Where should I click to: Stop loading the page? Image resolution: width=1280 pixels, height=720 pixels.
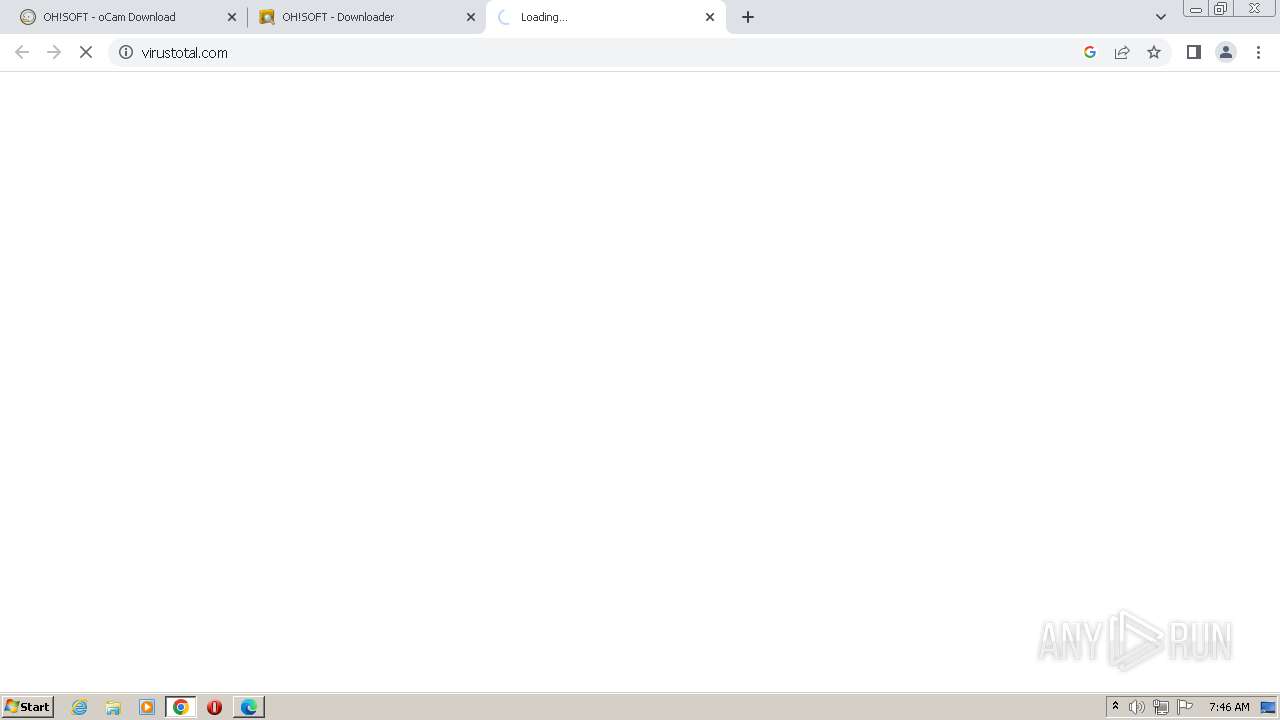(86, 52)
